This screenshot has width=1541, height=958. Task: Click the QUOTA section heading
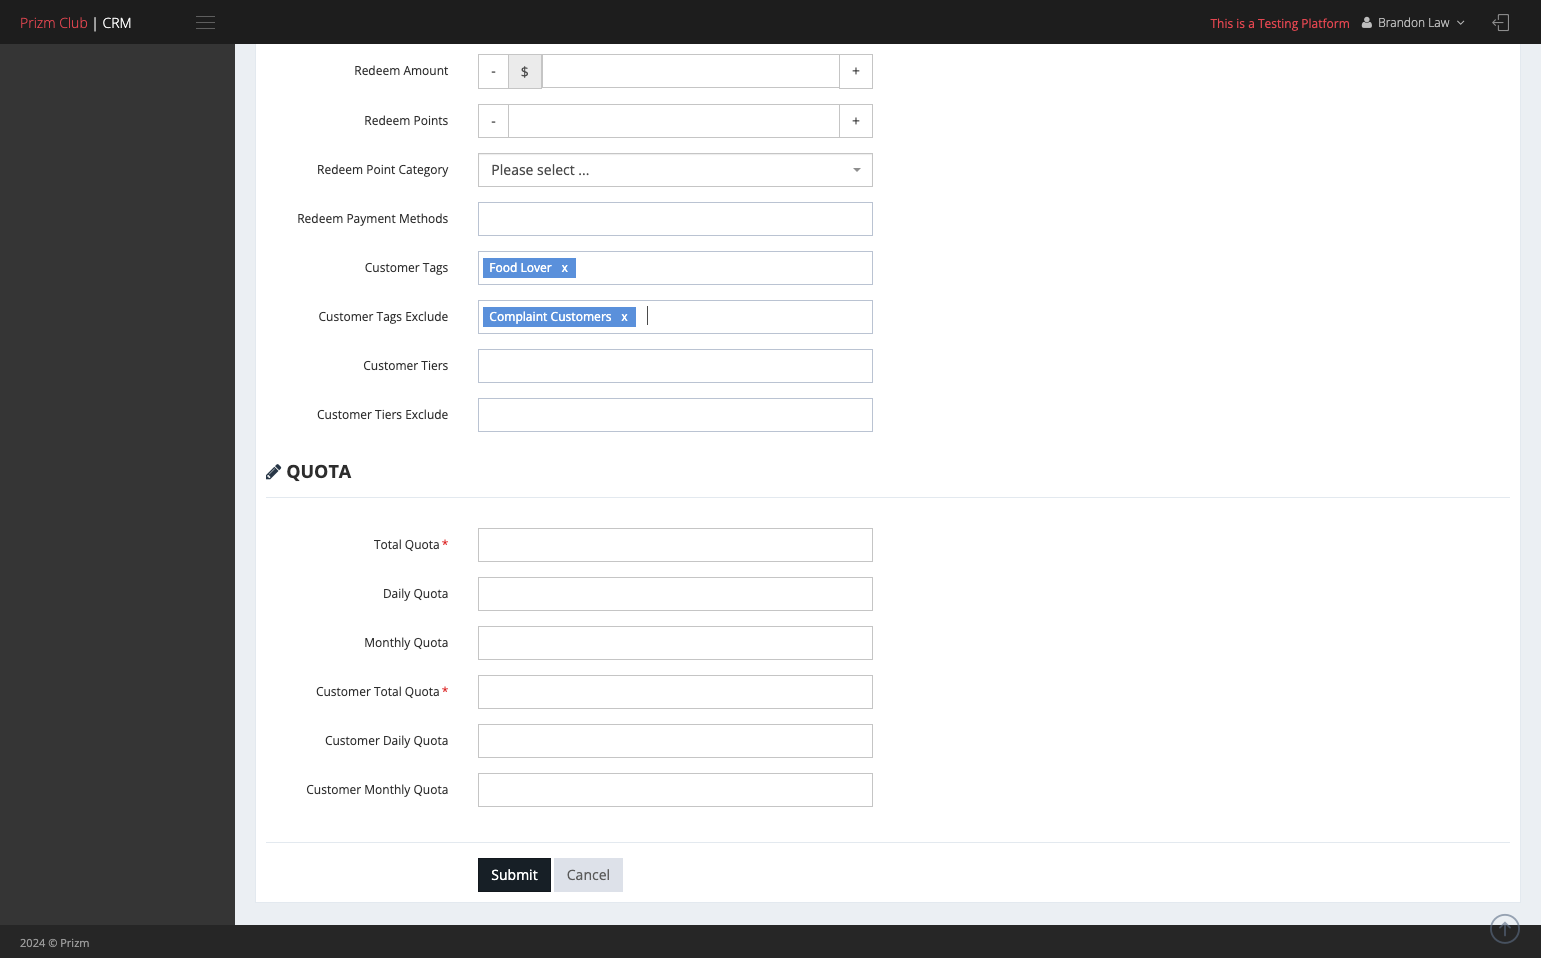point(319,472)
